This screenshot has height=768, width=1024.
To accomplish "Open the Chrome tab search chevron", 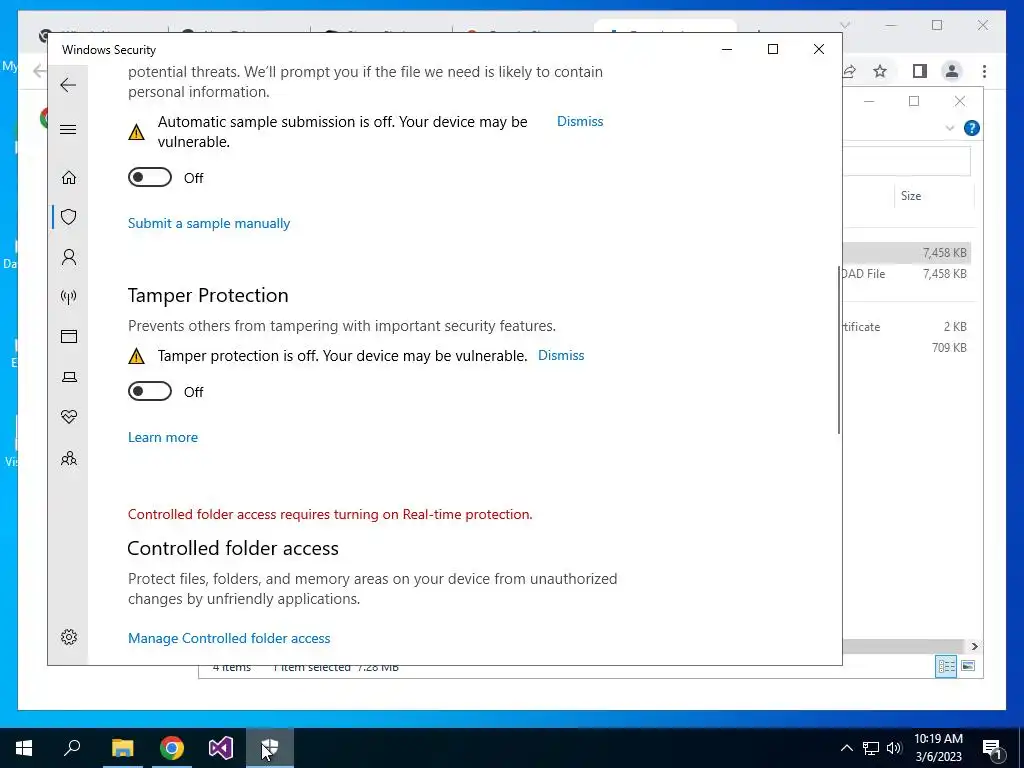I will (x=844, y=25).
